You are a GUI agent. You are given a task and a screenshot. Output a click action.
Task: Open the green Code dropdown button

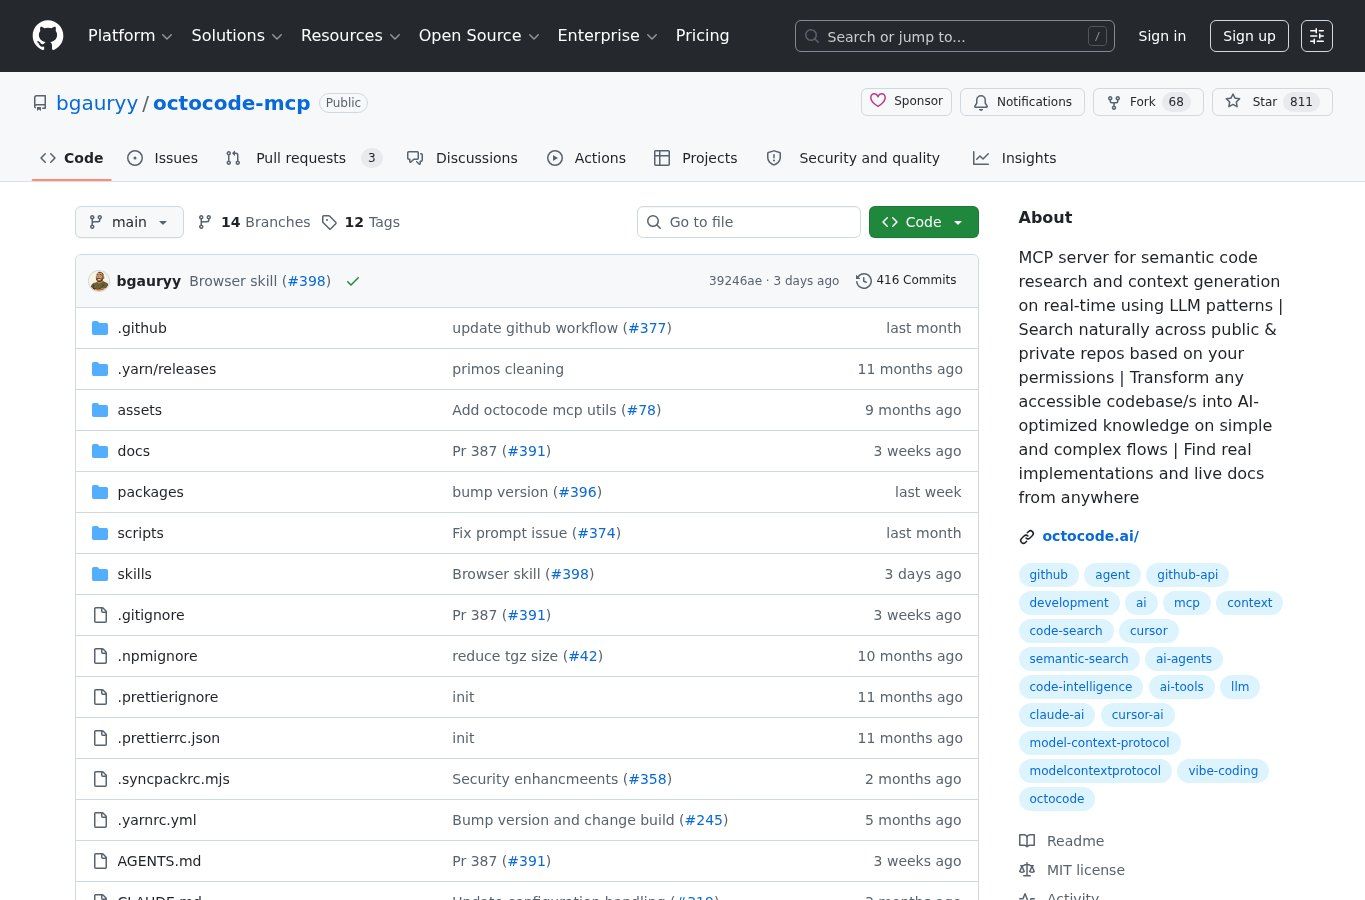pos(923,222)
